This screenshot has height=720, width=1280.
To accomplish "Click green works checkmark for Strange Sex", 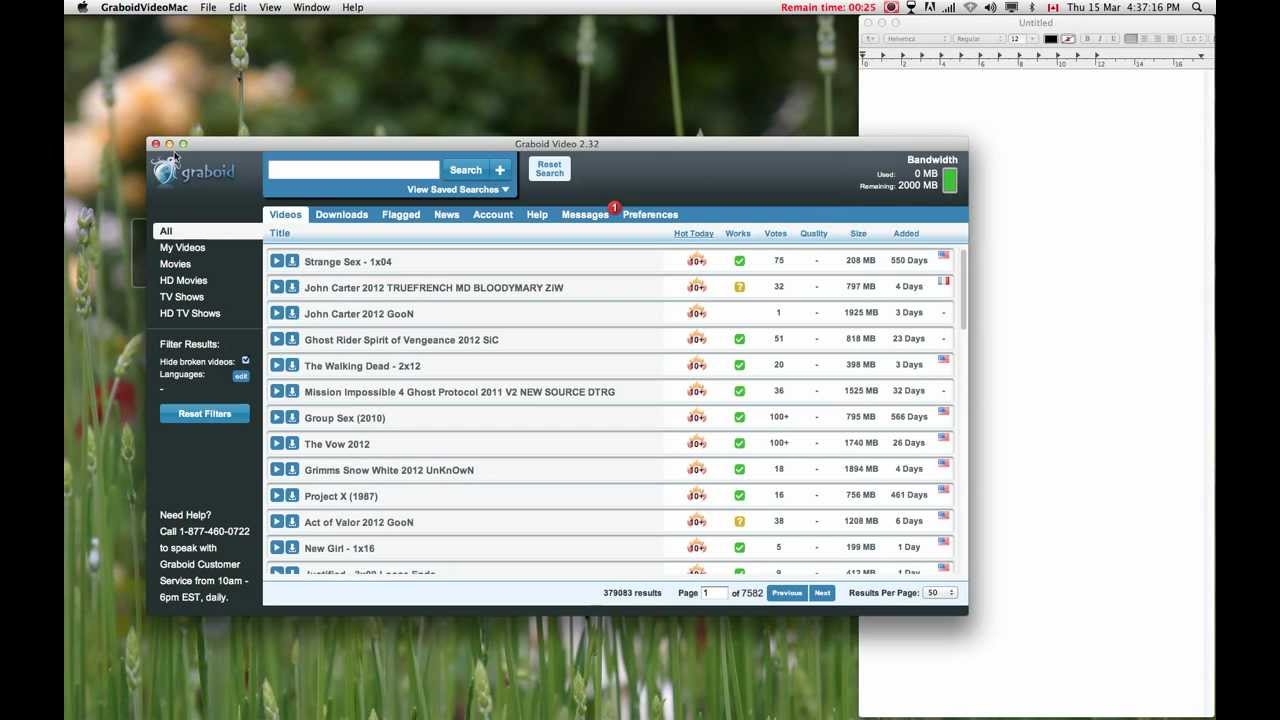I will (739, 261).
